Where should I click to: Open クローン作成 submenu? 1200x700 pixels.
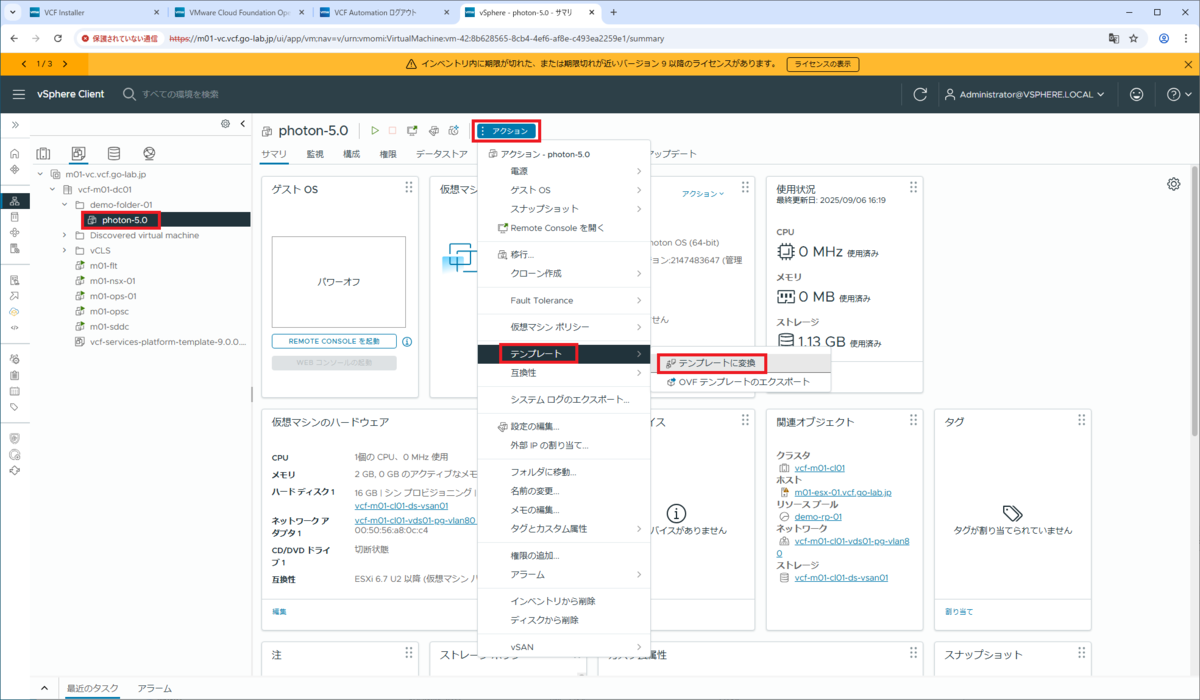pos(565,273)
